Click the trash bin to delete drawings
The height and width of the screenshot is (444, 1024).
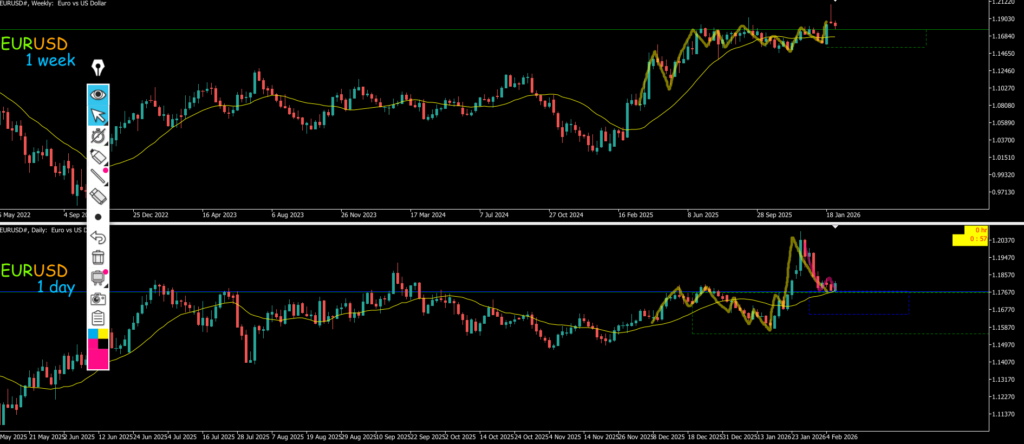(x=98, y=258)
